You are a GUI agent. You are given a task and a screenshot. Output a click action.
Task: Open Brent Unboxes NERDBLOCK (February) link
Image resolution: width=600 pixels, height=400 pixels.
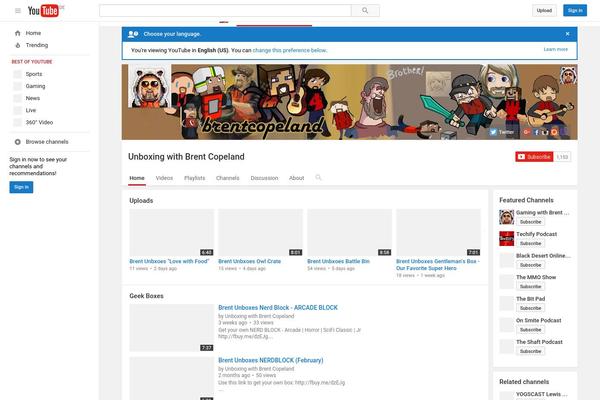[271, 361]
